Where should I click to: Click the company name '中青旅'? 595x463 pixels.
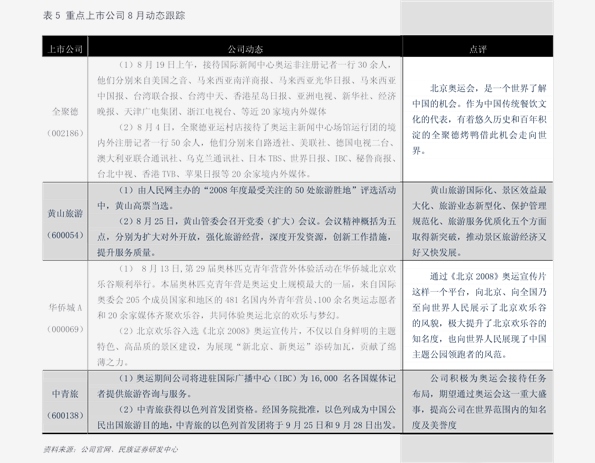65,394
